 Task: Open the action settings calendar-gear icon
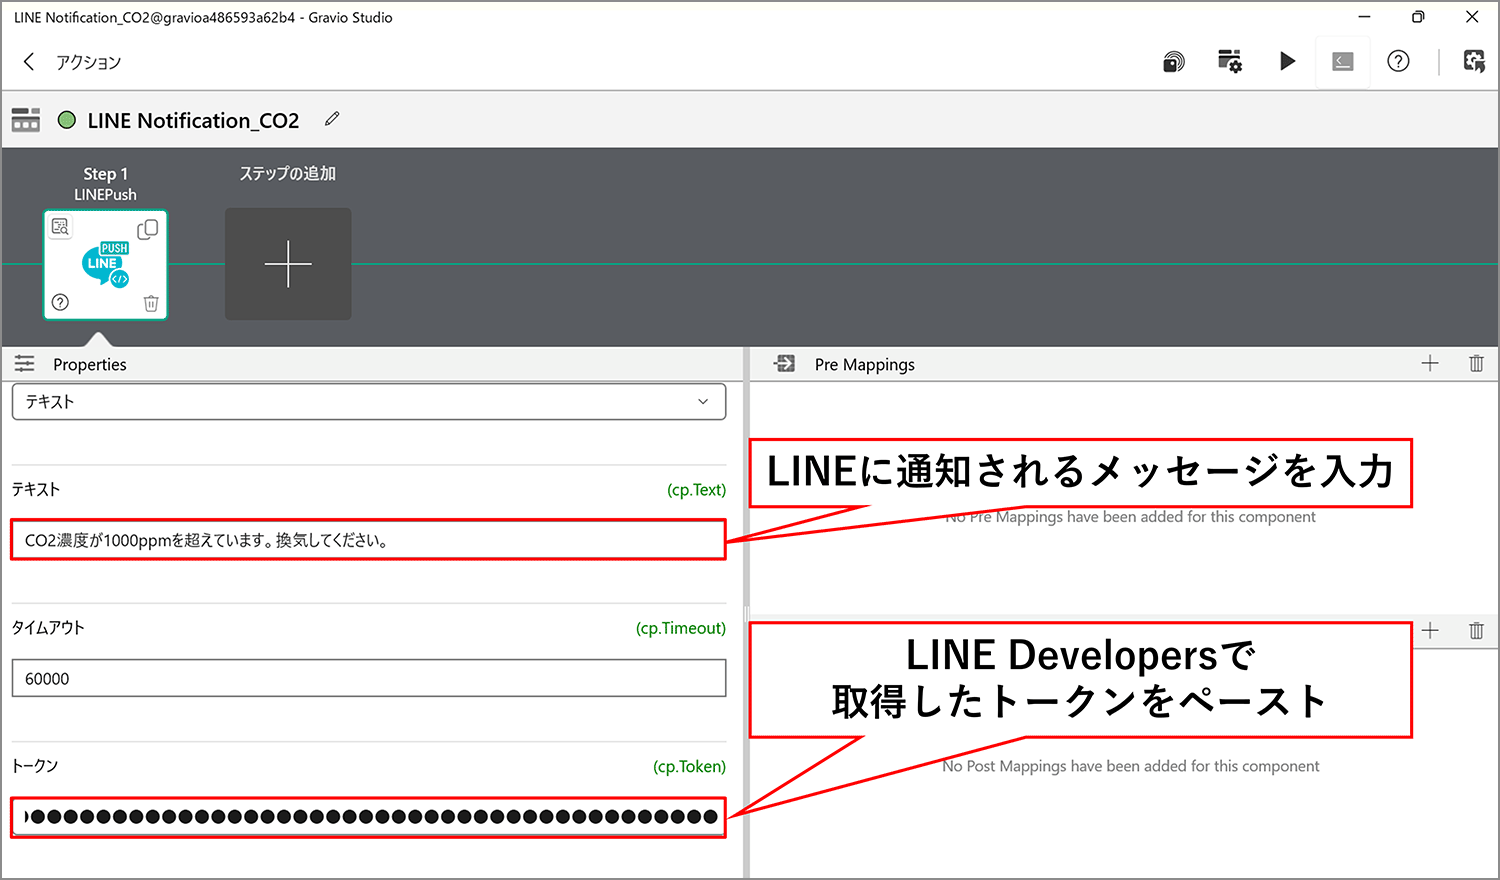pyautogui.click(x=1230, y=62)
